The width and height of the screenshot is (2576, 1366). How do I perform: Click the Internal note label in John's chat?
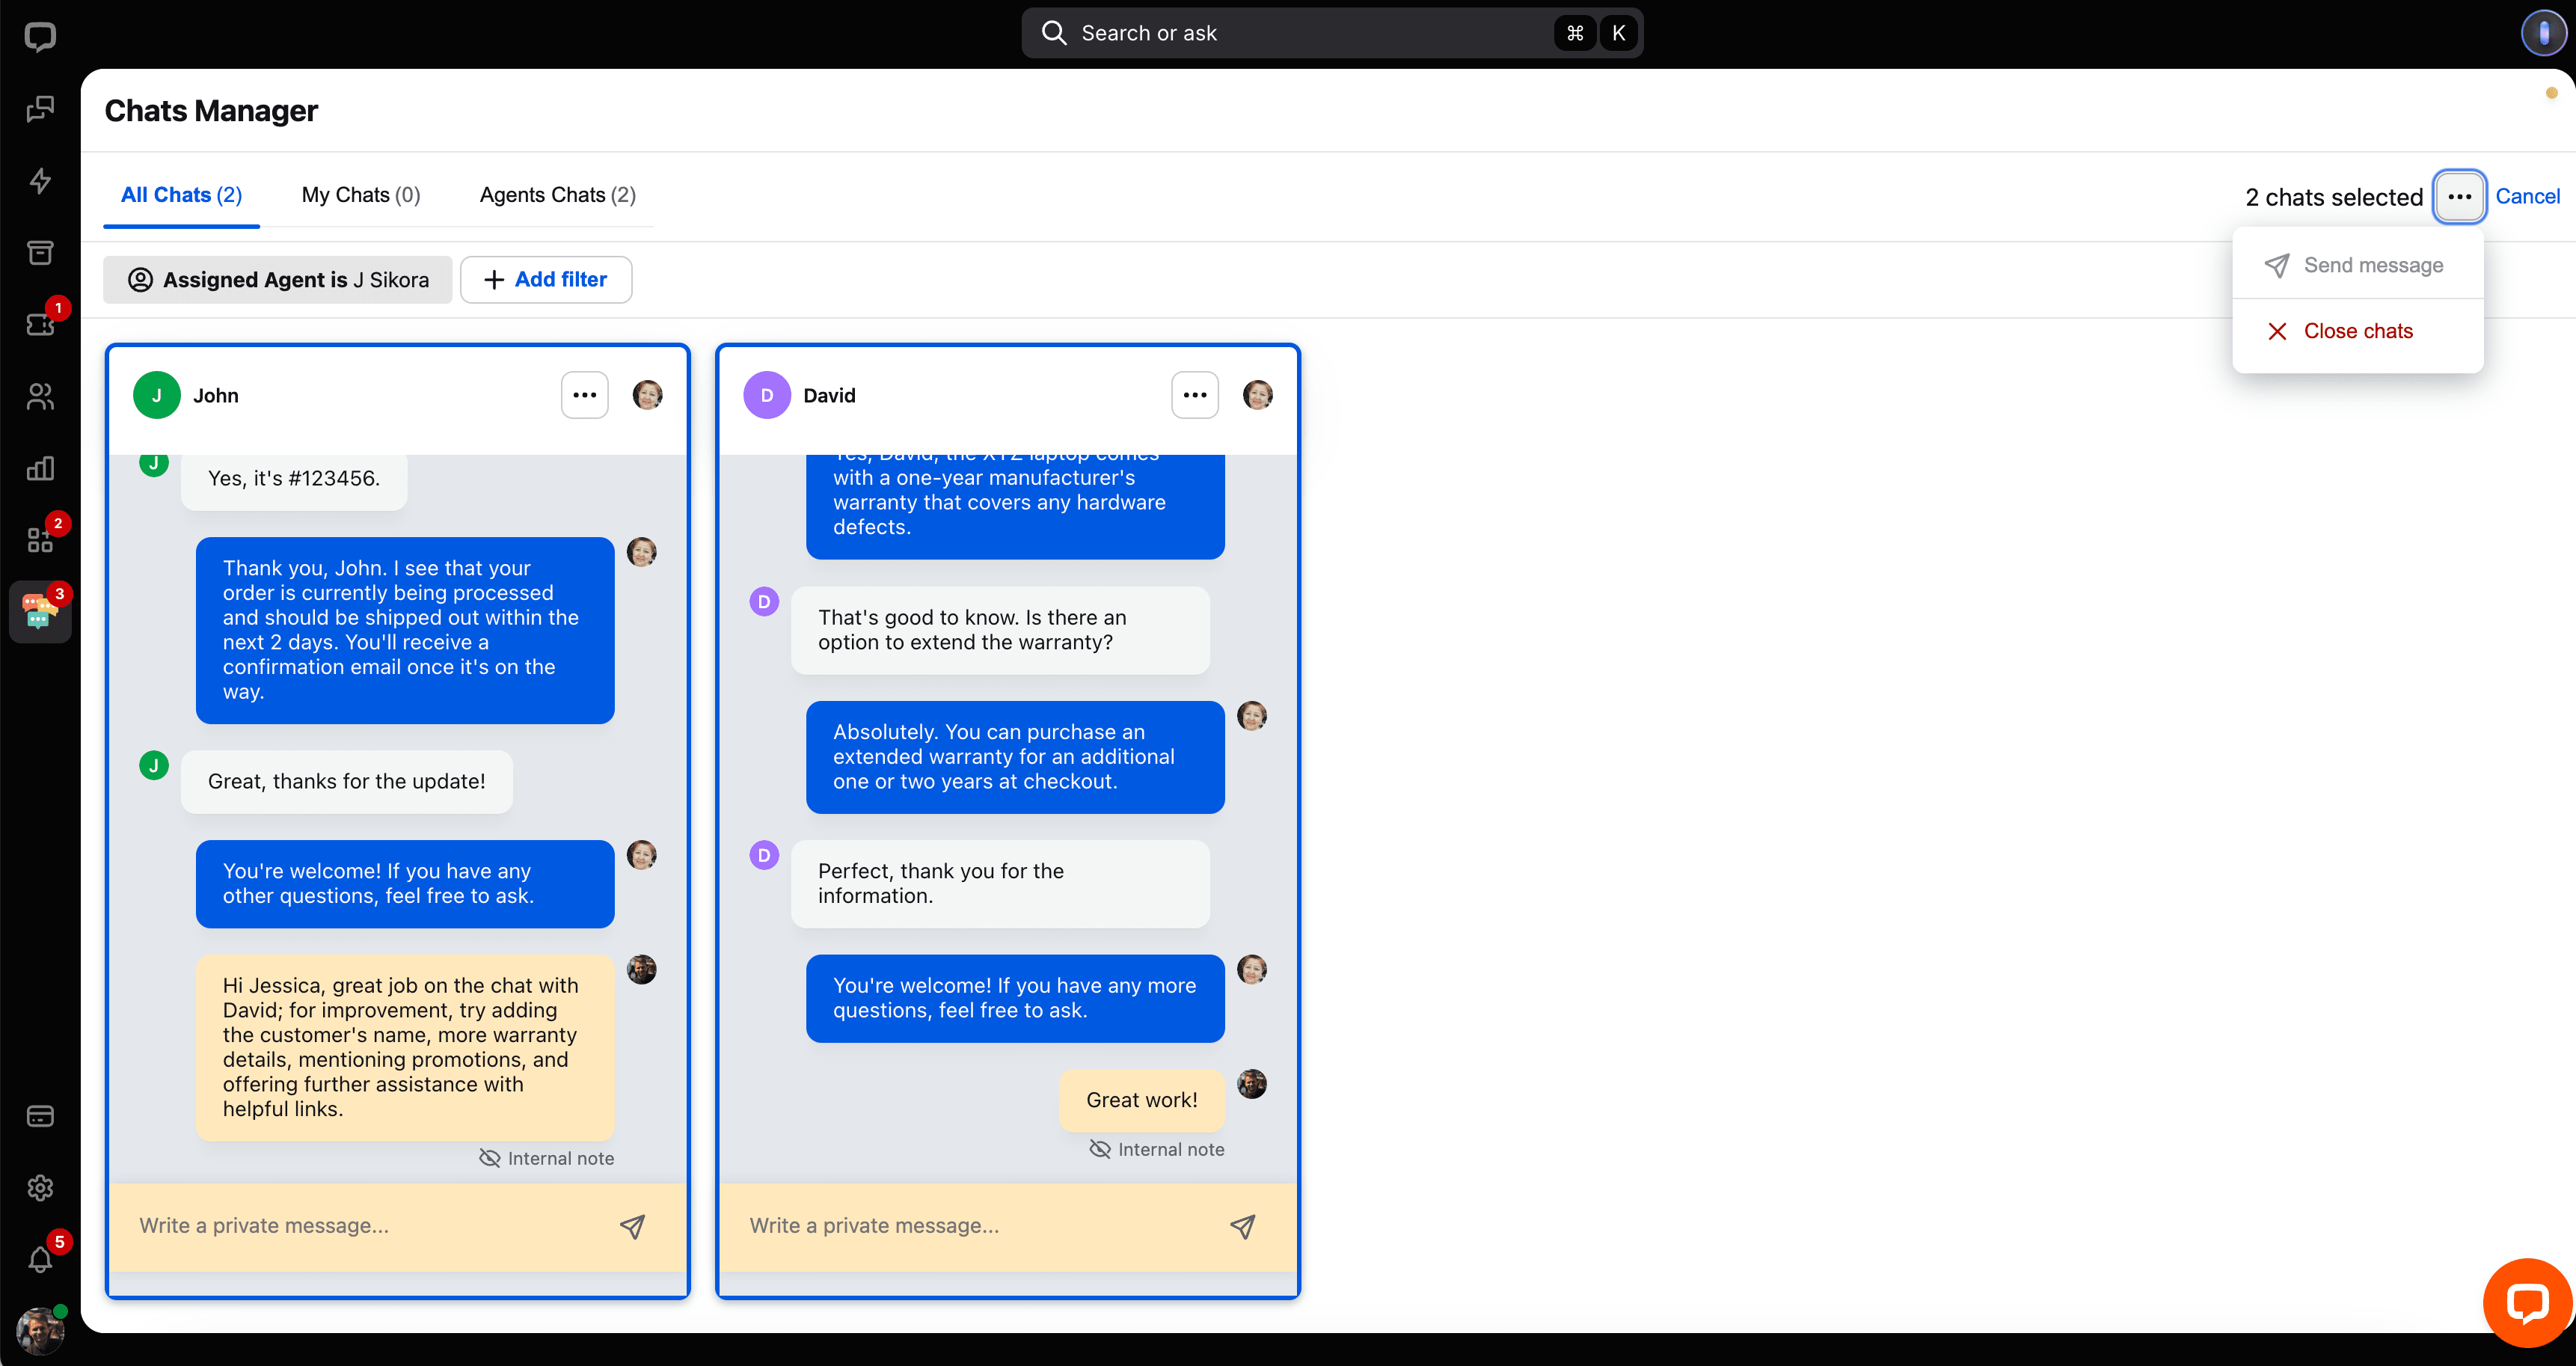tap(547, 1158)
